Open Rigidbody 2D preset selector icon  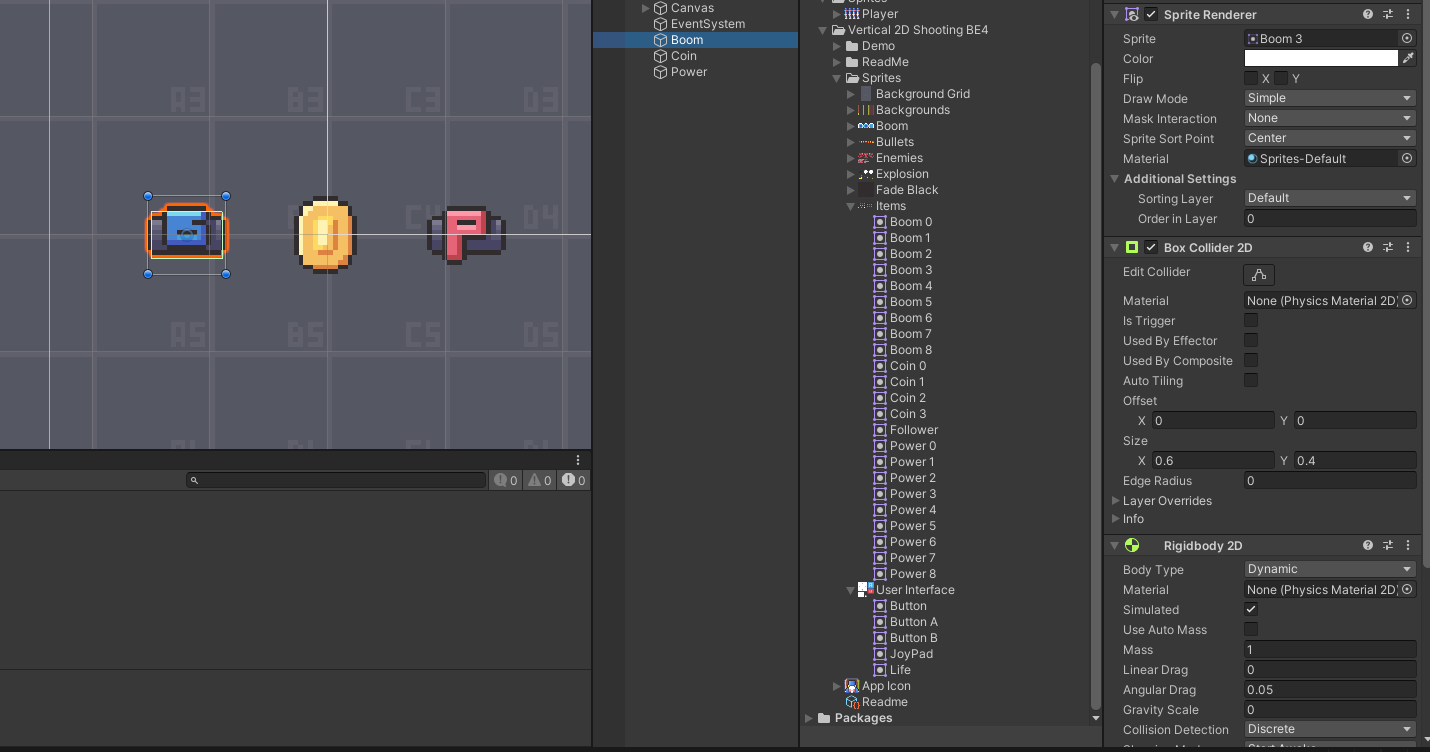pos(1388,546)
